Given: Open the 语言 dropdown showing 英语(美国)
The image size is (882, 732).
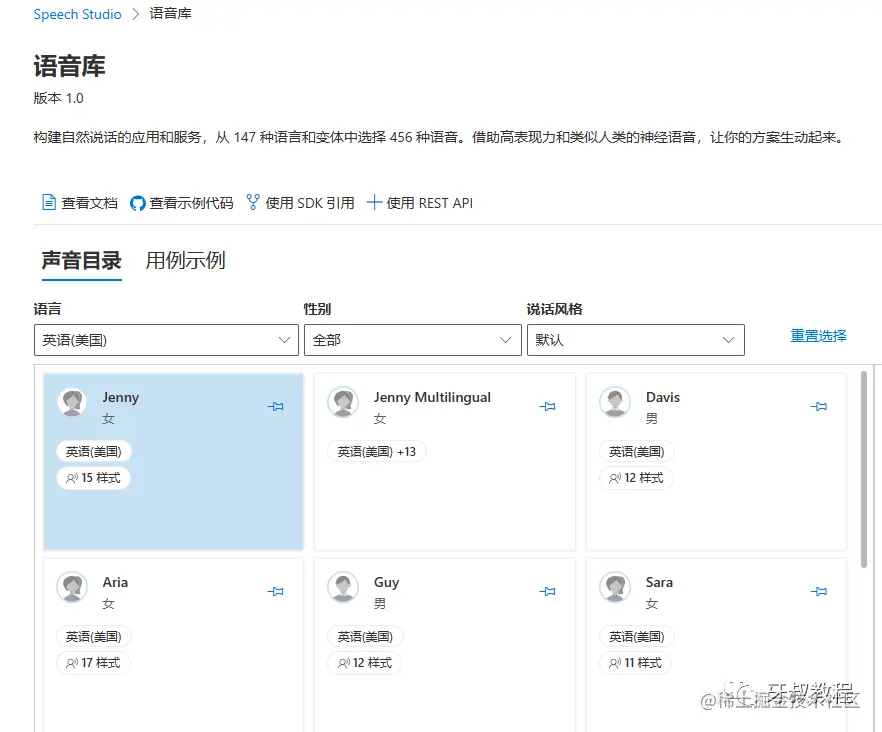Looking at the screenshot, I should tap(166, 340).
